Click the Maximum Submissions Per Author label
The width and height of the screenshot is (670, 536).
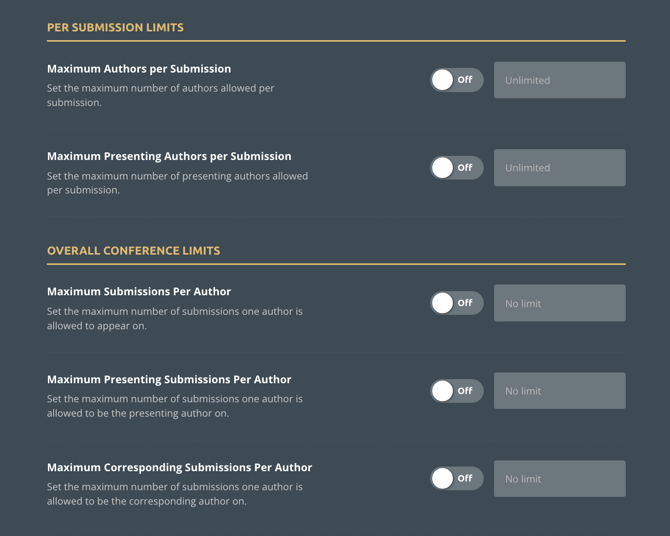pyautogui.click(x=139, y=291)
